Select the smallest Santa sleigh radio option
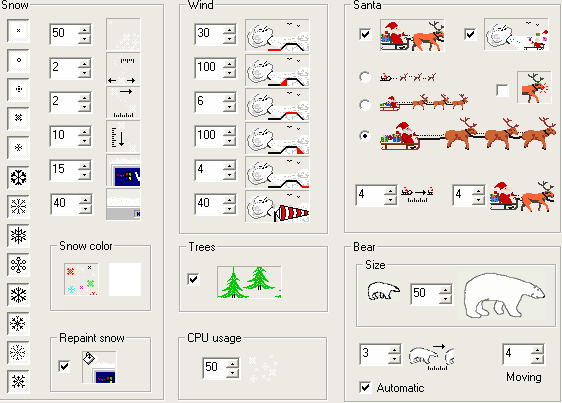This screenshot has width=562, height=403. pos(365,77)
